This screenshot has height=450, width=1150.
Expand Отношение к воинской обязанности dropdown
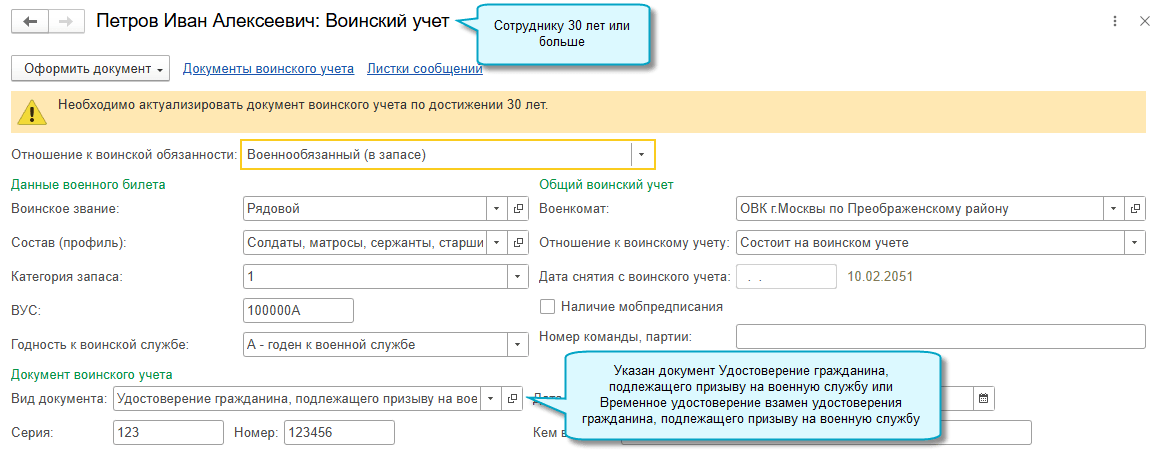tap(642, 155)
